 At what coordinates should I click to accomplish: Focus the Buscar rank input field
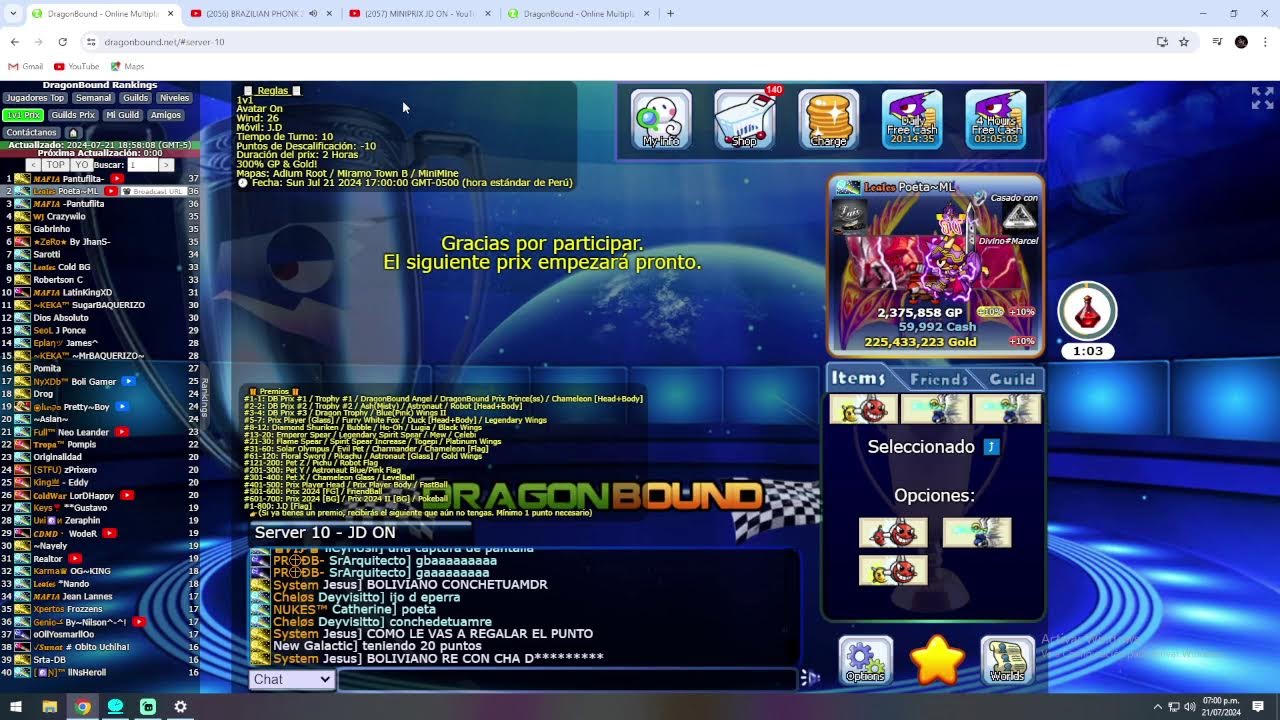[142, 165]
